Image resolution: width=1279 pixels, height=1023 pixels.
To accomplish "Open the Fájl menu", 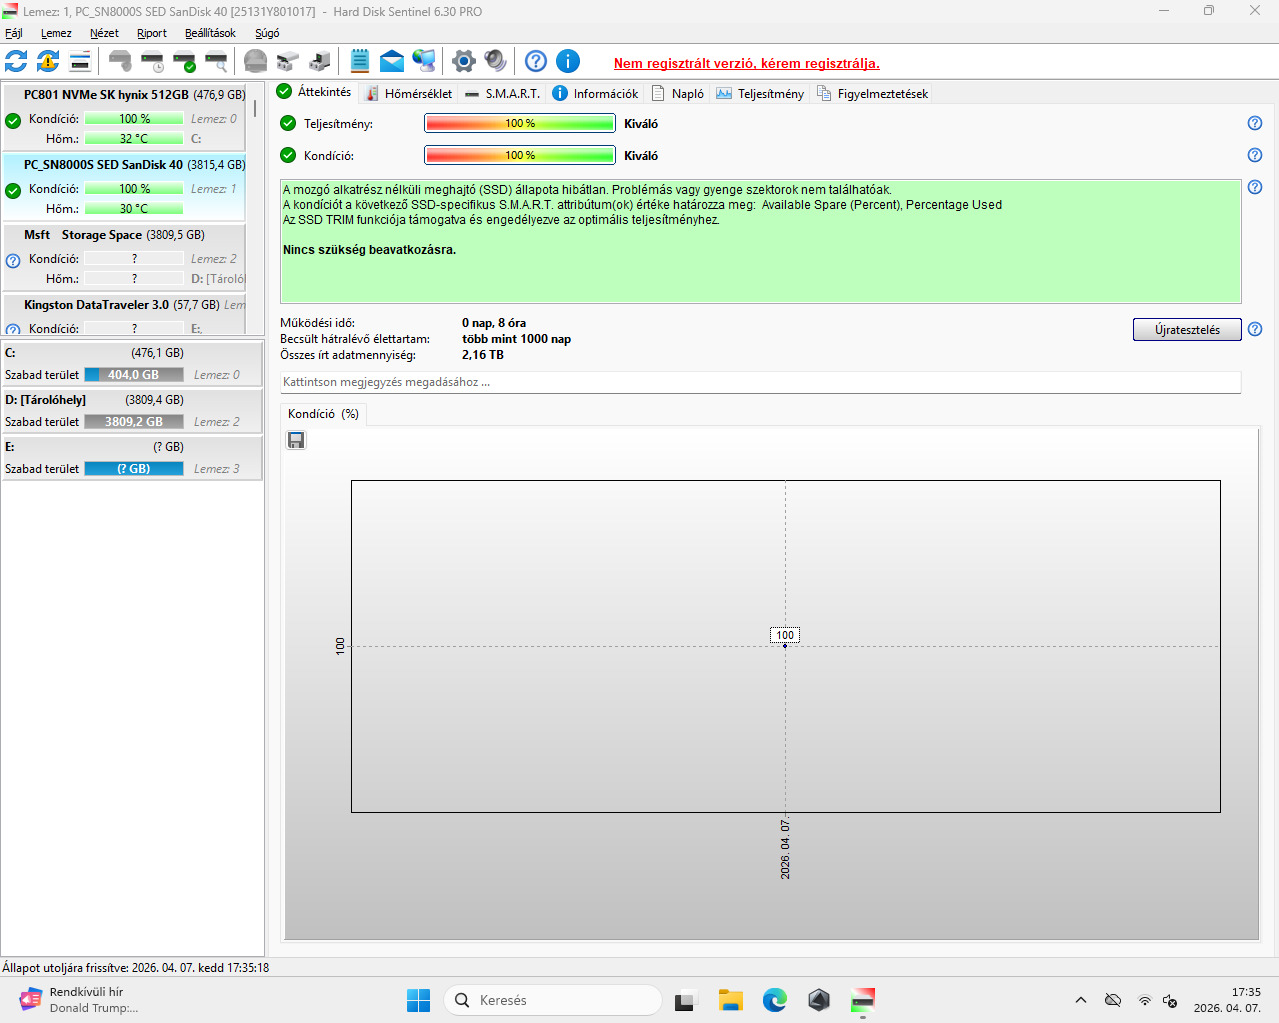I will 14,33.
